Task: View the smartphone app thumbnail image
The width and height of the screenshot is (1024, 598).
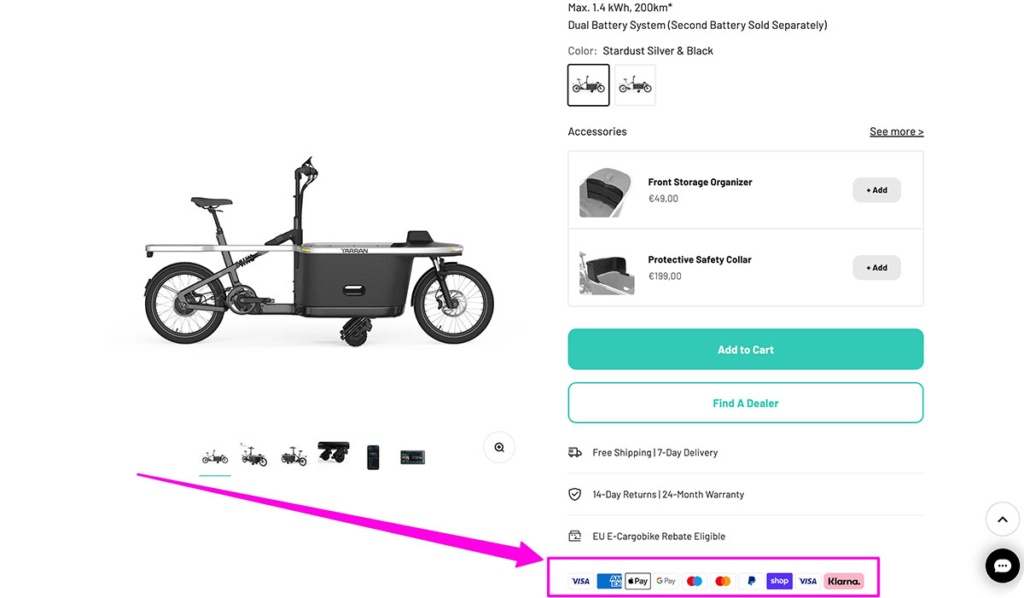Action: pos(373,457)
